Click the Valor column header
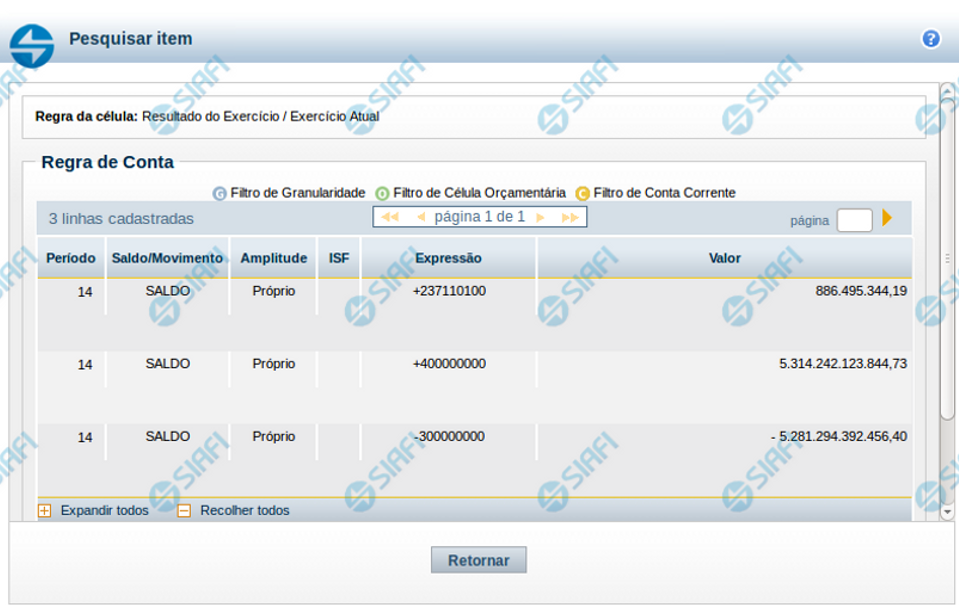 click(x=724, y=258)
